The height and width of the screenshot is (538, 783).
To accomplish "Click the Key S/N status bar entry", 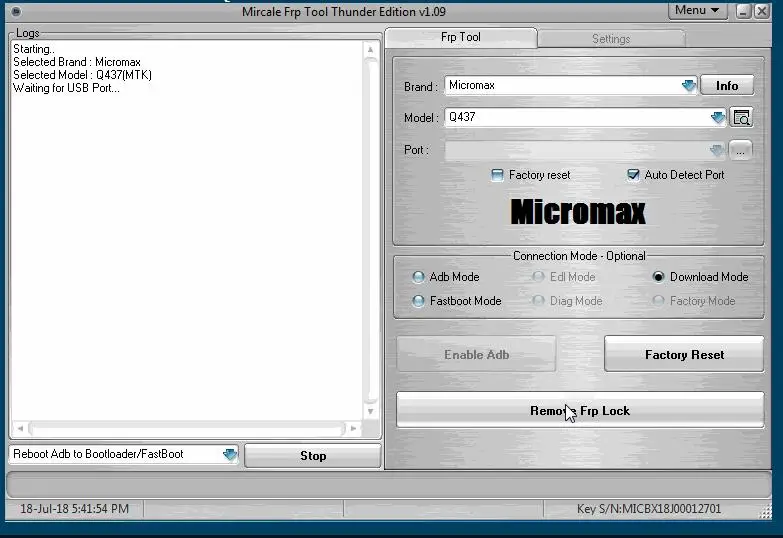I will pos(649,509).
